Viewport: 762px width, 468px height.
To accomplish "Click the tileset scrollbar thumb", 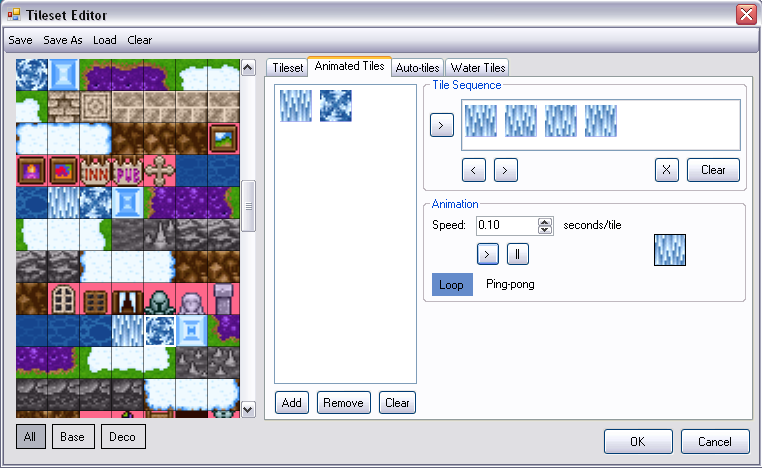I will tap(248, 207).
